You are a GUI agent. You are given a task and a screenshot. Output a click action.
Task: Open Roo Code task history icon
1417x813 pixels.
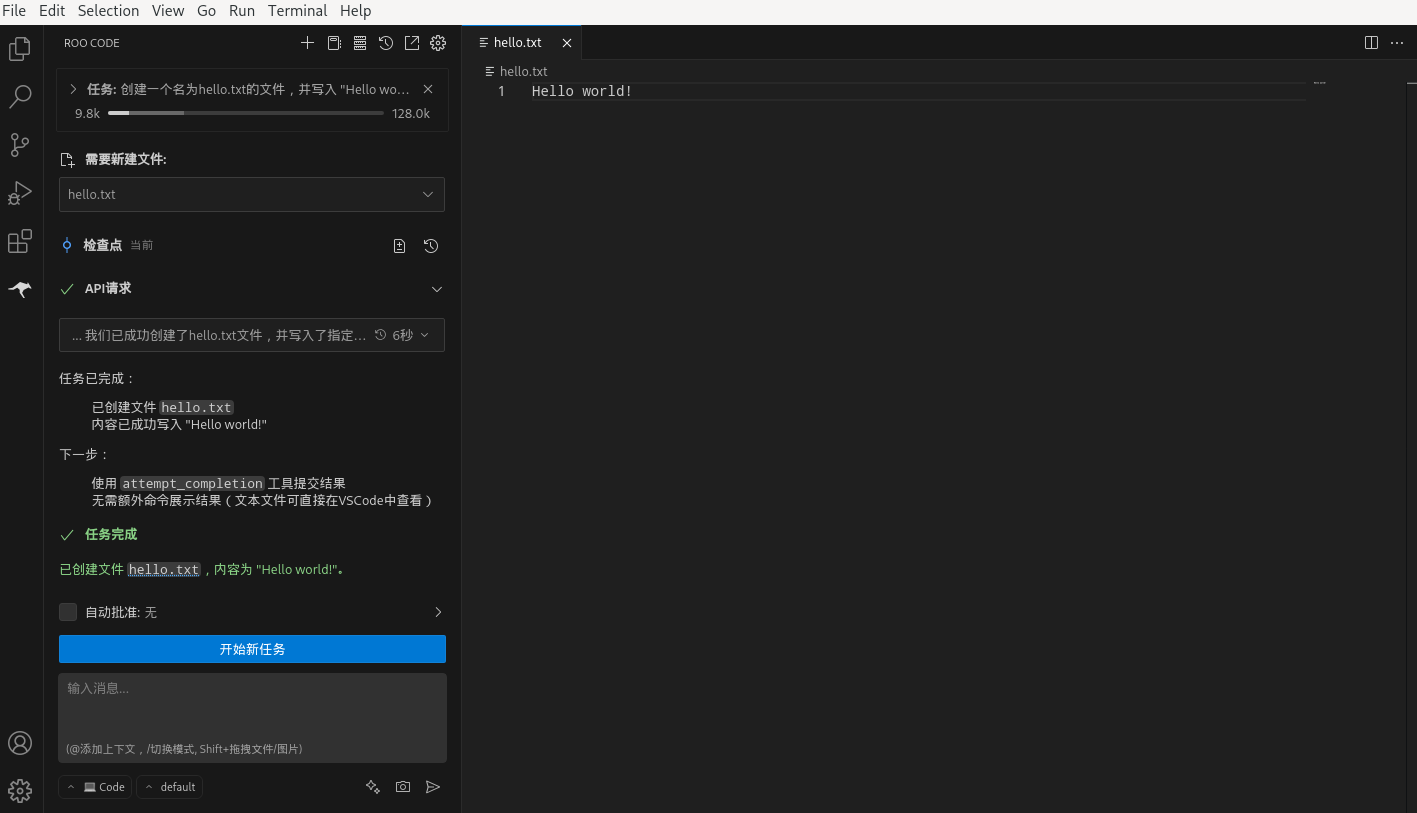tap(386, 43)
